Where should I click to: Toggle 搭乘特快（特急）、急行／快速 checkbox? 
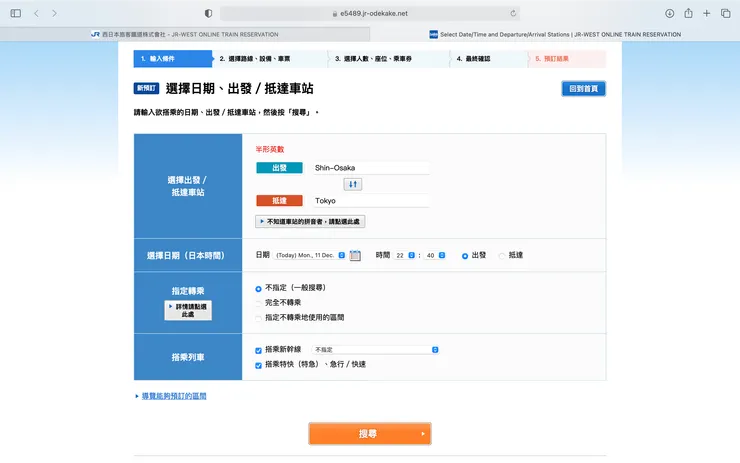click(258, 365)
